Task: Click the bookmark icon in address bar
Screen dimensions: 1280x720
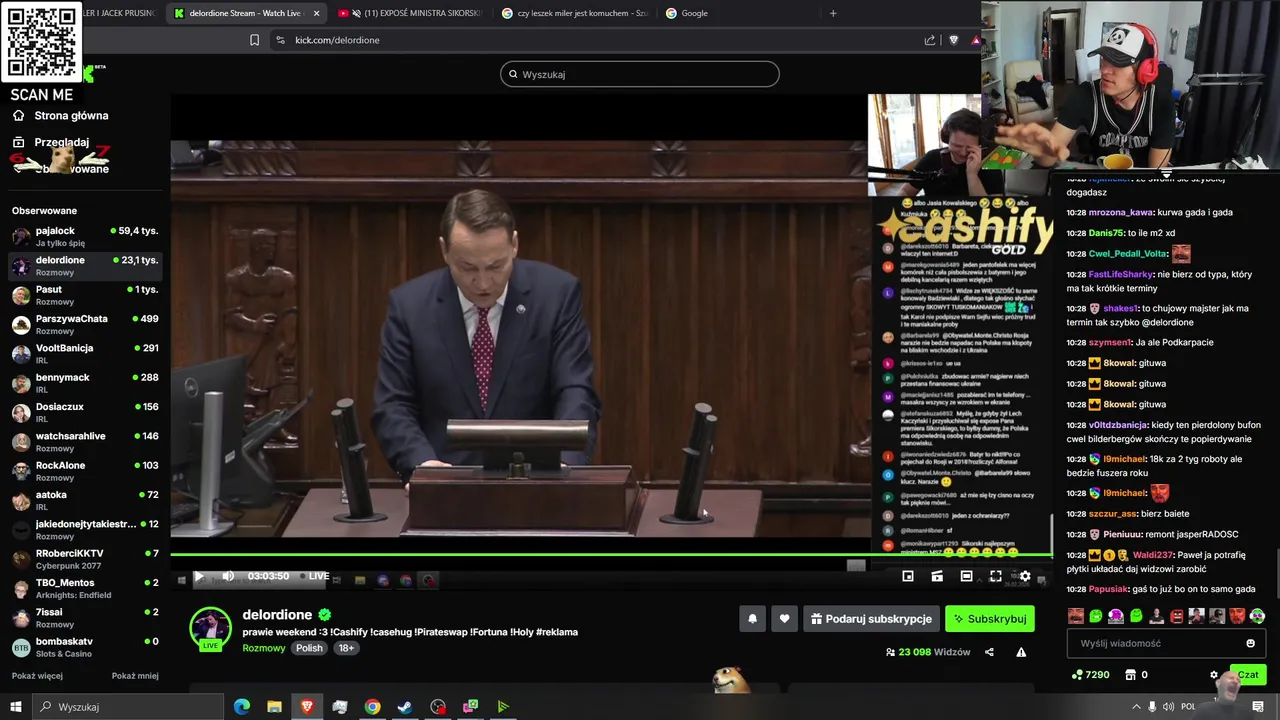Action: click(x=254, y=40)
